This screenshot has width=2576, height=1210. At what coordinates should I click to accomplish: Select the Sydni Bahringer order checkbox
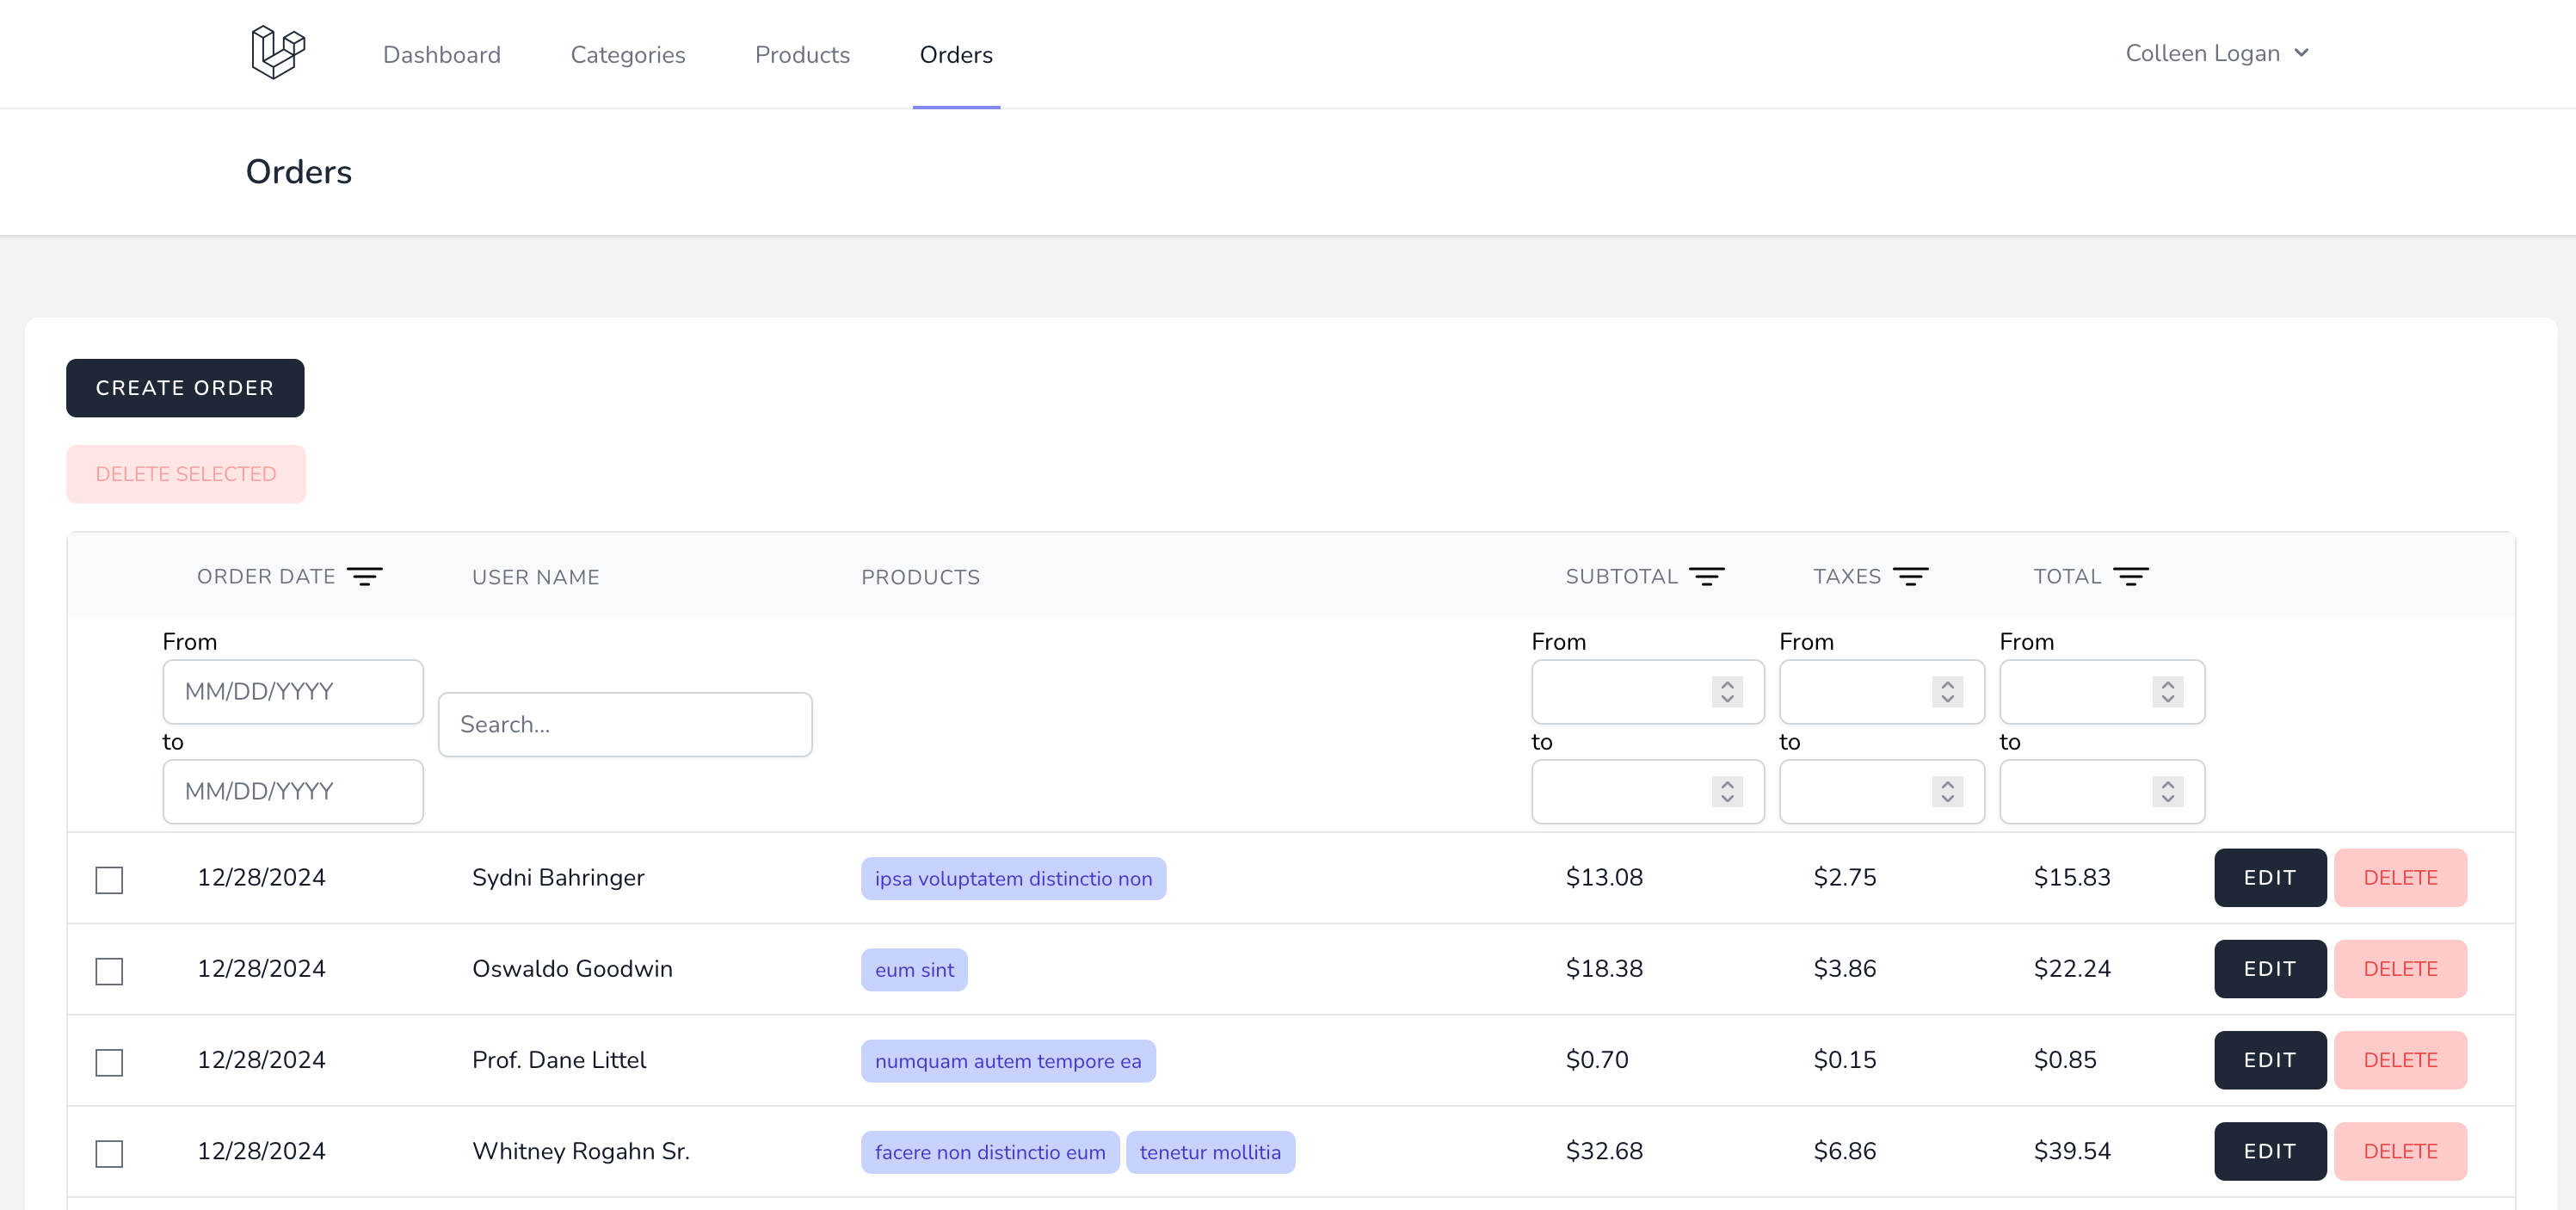pos(109,880)
